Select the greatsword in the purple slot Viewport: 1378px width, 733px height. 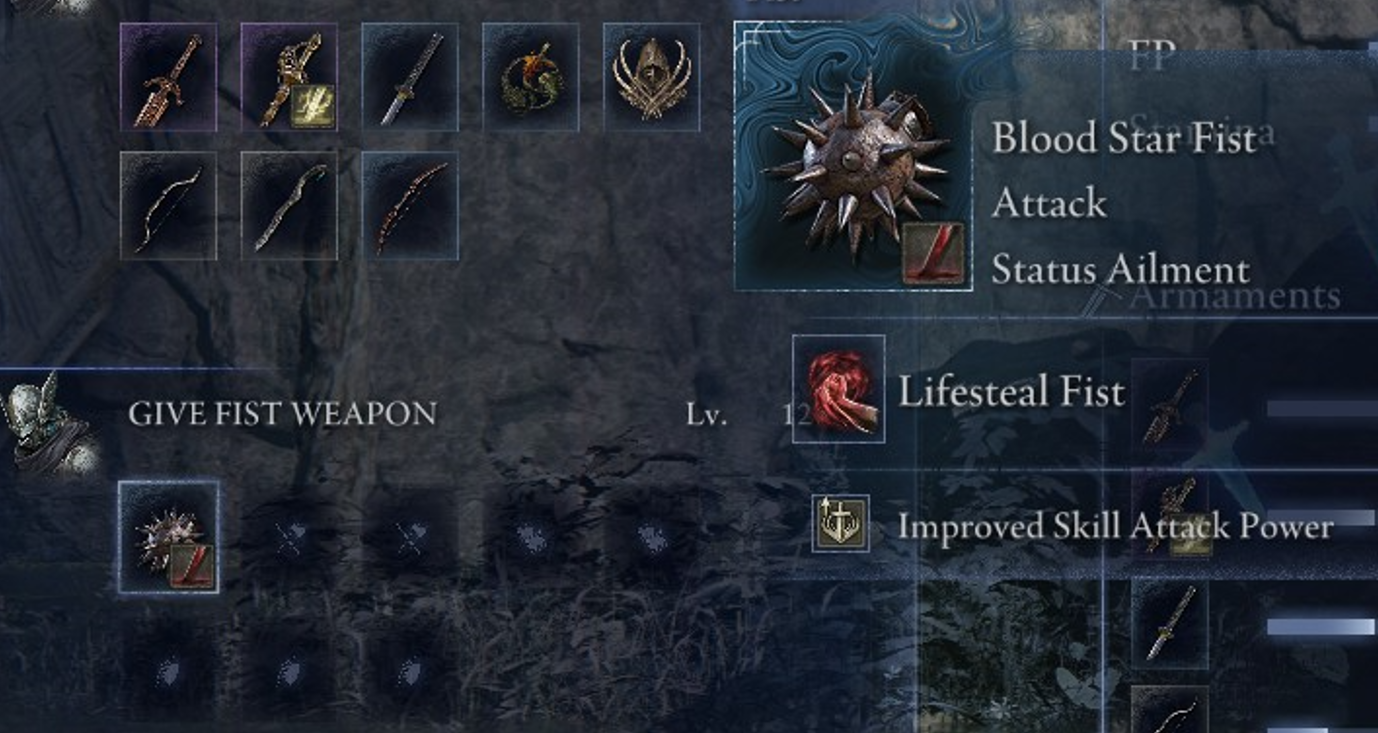pyautogui.click(x=168, y=77)
